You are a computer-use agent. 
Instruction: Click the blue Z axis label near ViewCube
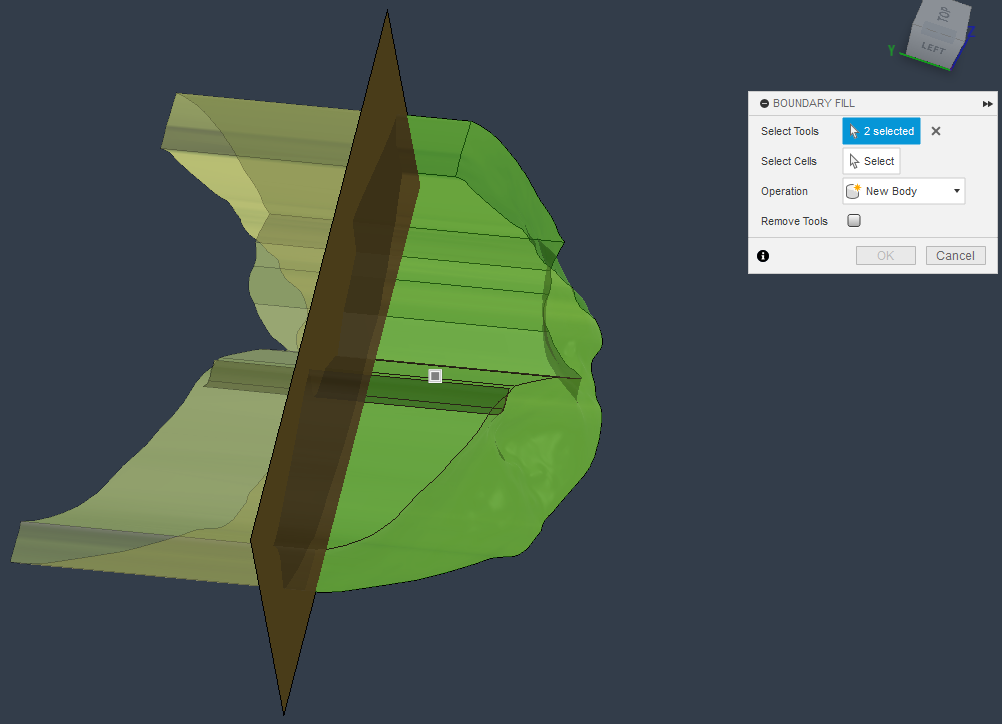[x=970, y=32]
